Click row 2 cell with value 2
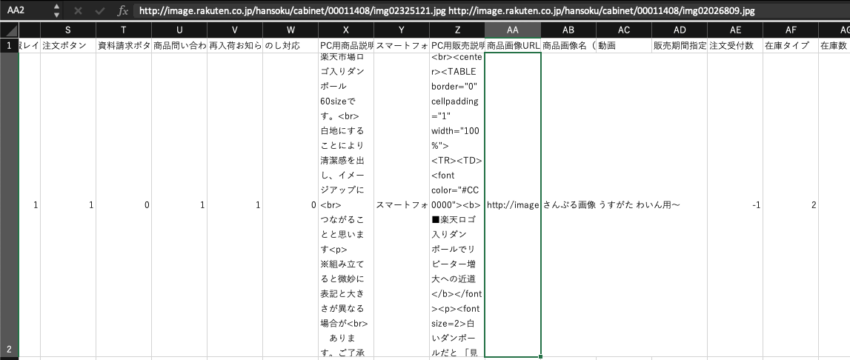 791,205
